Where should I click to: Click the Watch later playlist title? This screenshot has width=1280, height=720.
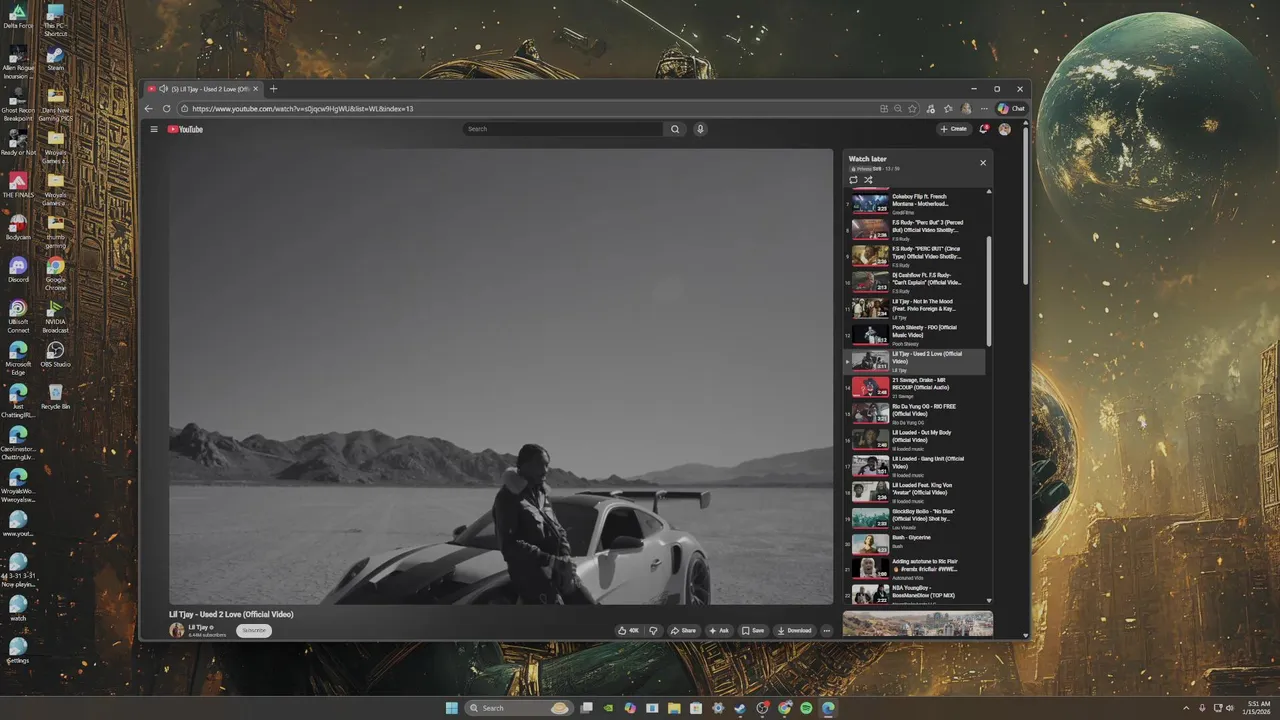[x=867, y=159]
